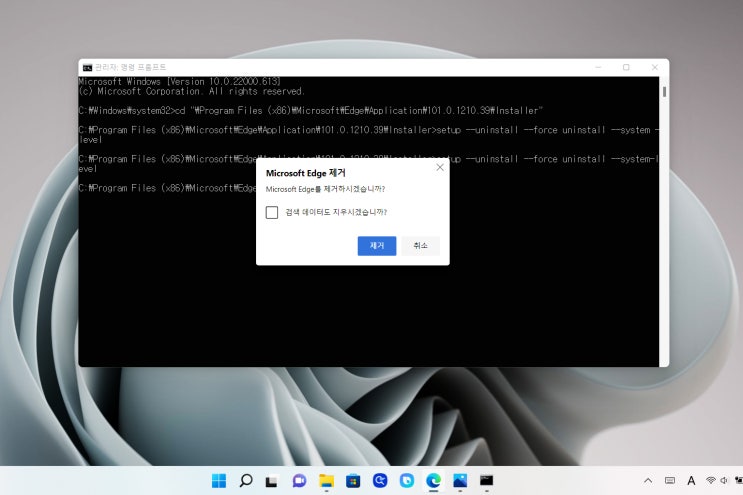Switch to Command Prompt taskbar icon
743x495 pixels.
(486, 481)
